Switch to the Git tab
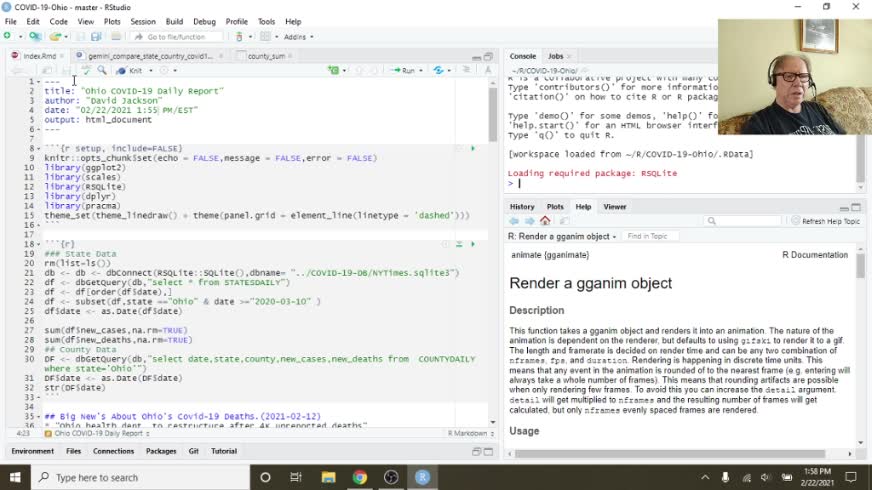Image resolution: width=872 pixels, height=490 pixels. click(x=194, y=451)
